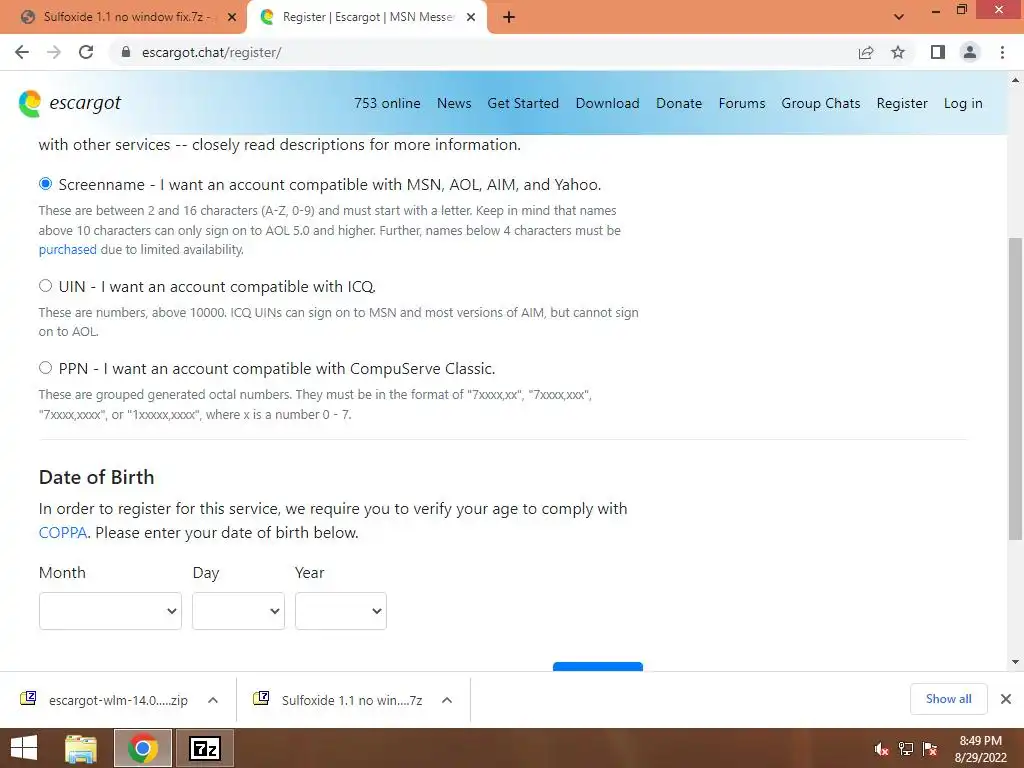Open the Donate nav item
Viewport: 1024px width, 768px height.
(x=679, y=103)
